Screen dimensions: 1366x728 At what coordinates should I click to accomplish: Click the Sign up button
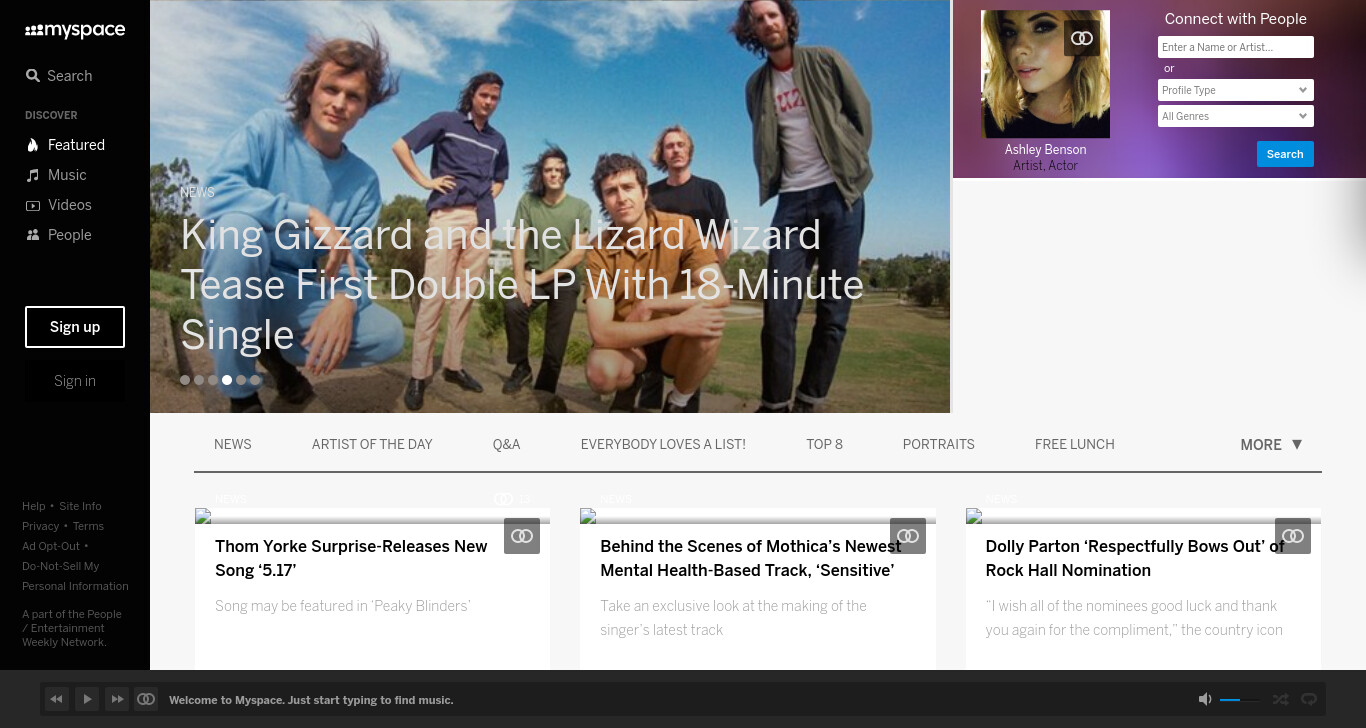pos(75,327)
